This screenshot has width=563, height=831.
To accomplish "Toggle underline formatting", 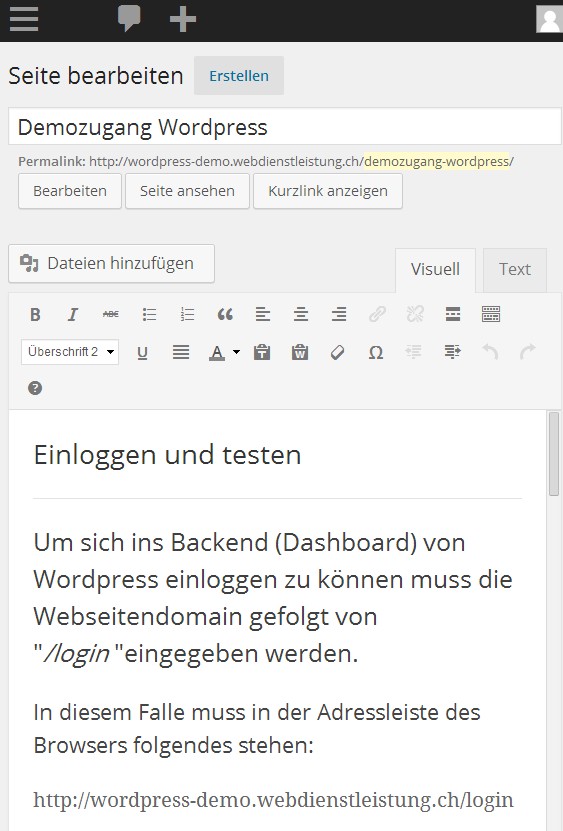I will click(142, 352).
